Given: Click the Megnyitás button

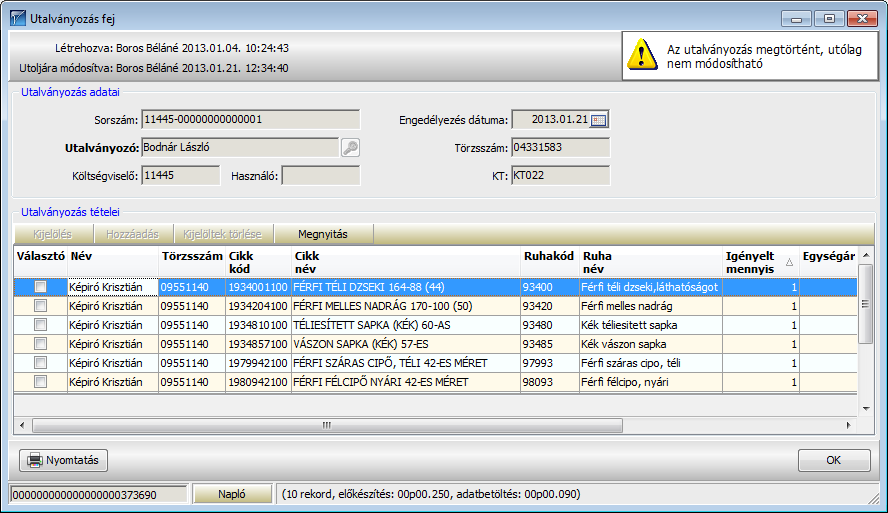Looking at the screenshot, I should (323, 234).
